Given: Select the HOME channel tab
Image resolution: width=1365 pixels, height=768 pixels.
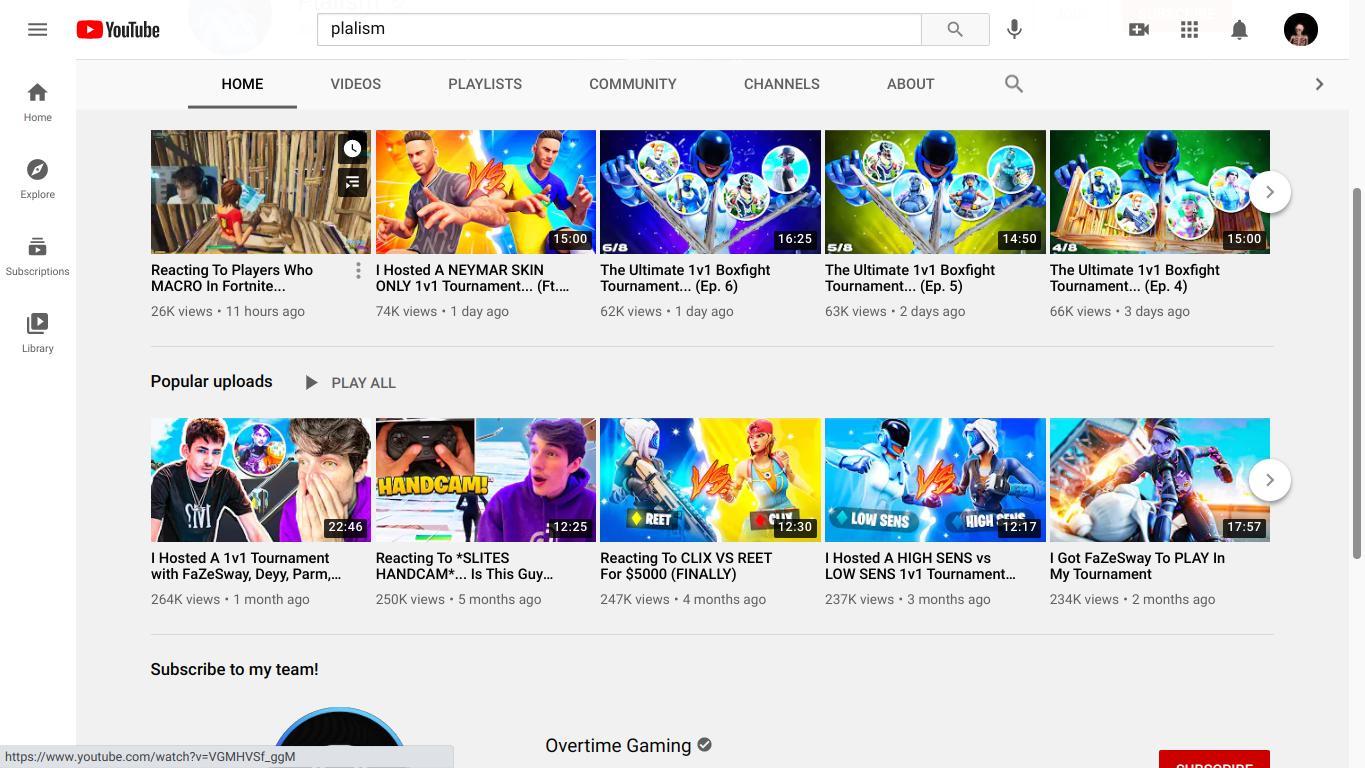Looking at the screenshot, I should click(242, 84).
